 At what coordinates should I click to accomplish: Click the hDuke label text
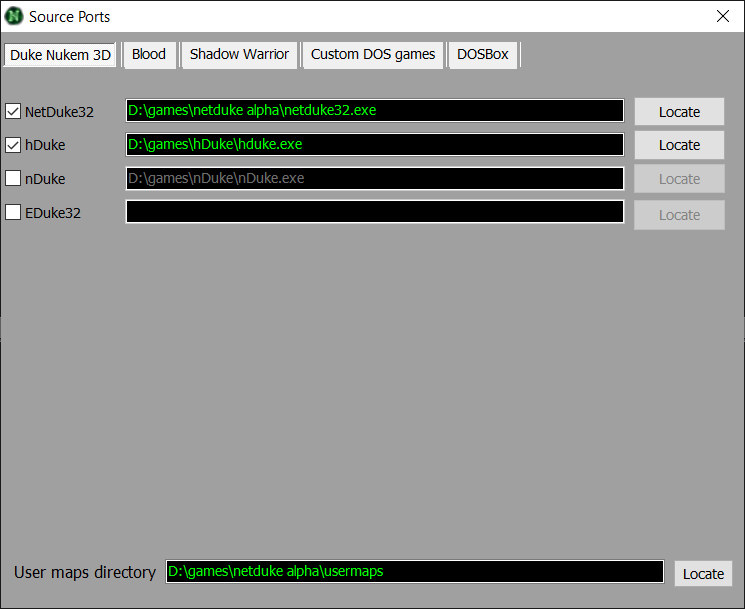coord(45,145)
